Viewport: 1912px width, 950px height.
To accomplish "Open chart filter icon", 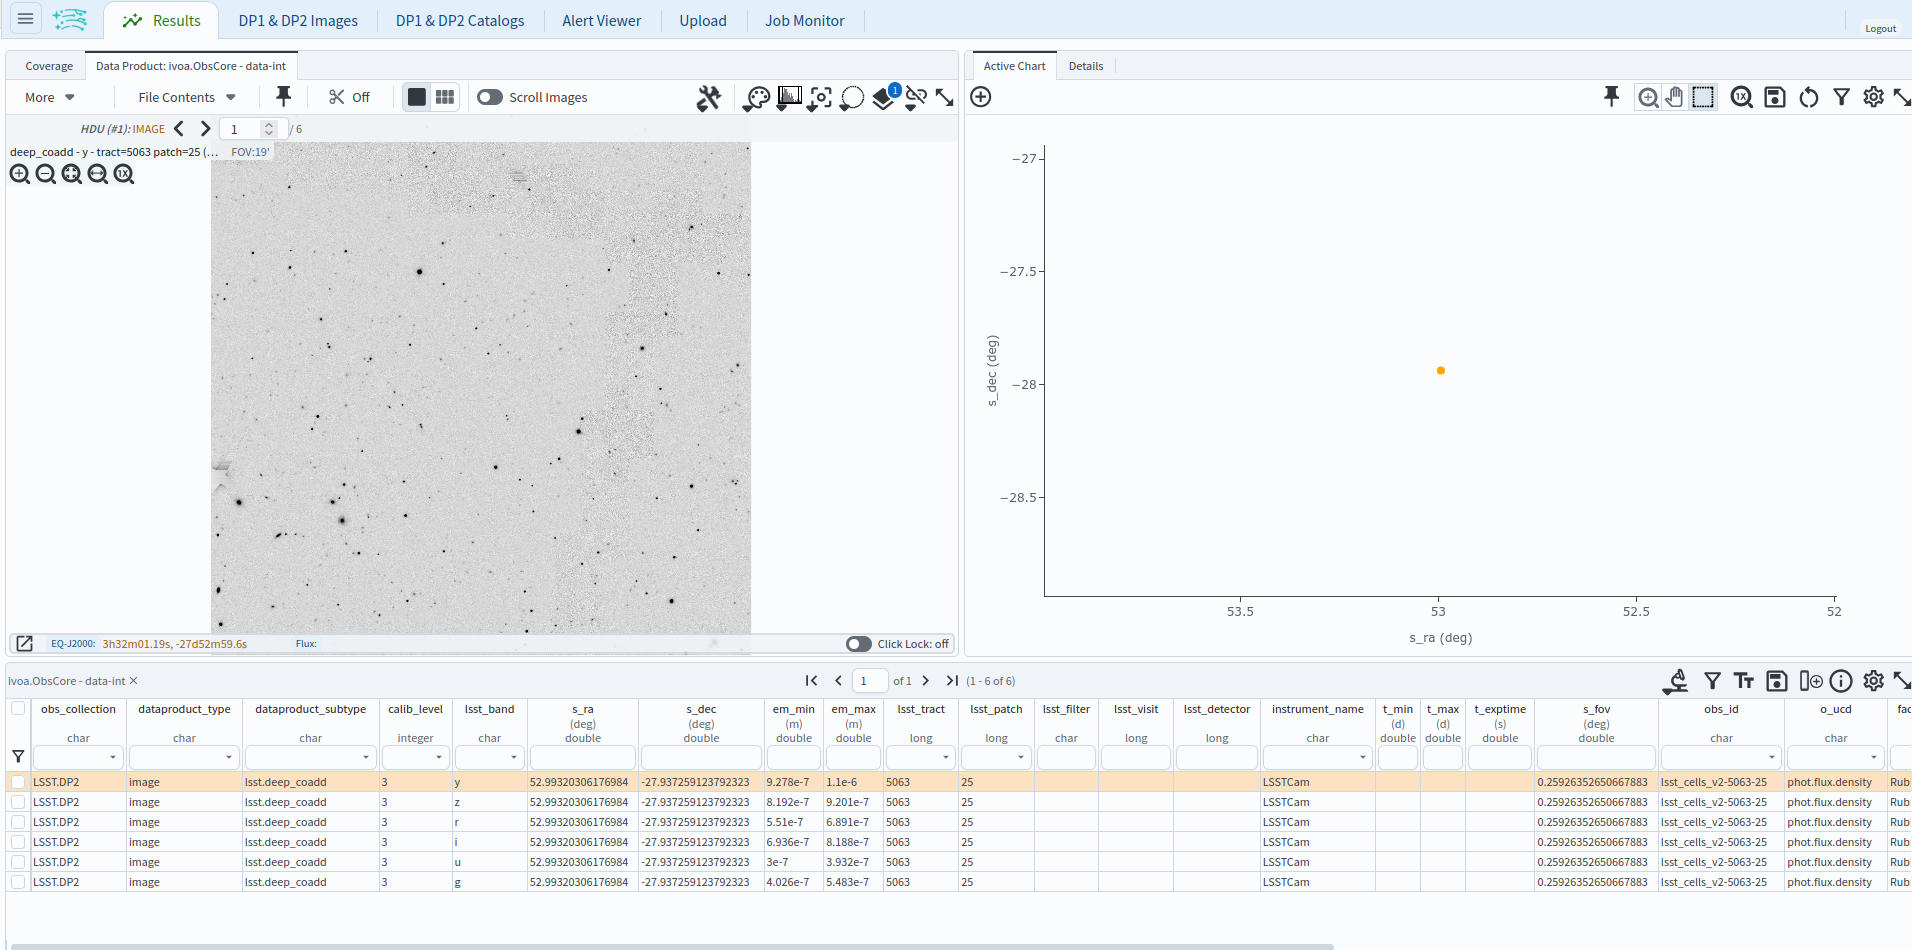I will pos(1841,97).
